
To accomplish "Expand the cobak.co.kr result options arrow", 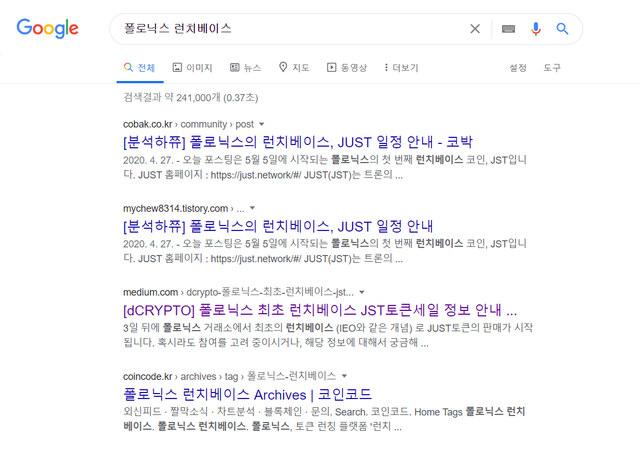I will 262,124.
